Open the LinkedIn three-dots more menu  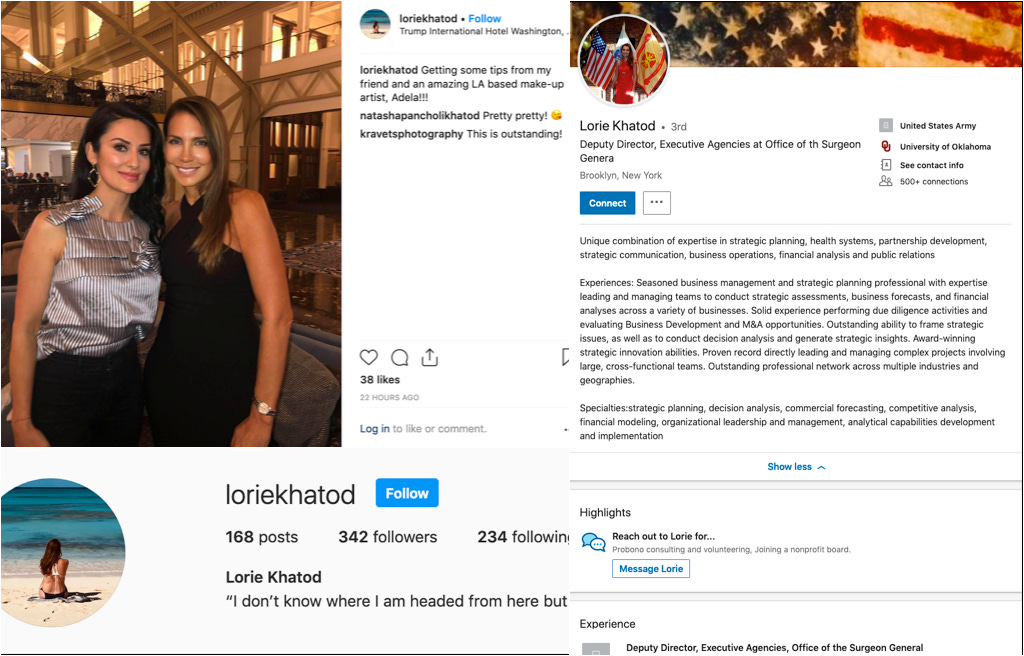[x=656, y=203]
